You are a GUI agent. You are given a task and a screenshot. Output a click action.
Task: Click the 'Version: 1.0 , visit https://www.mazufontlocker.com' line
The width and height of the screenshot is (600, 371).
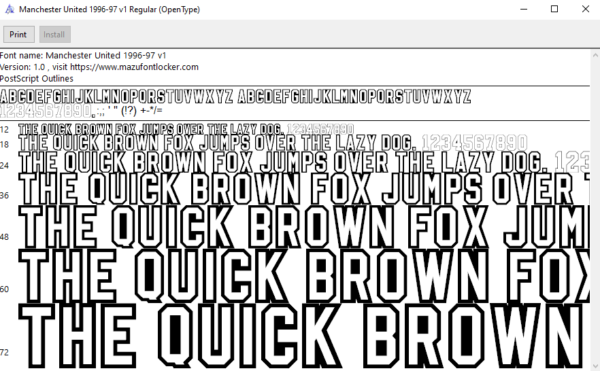click(99, 67)
